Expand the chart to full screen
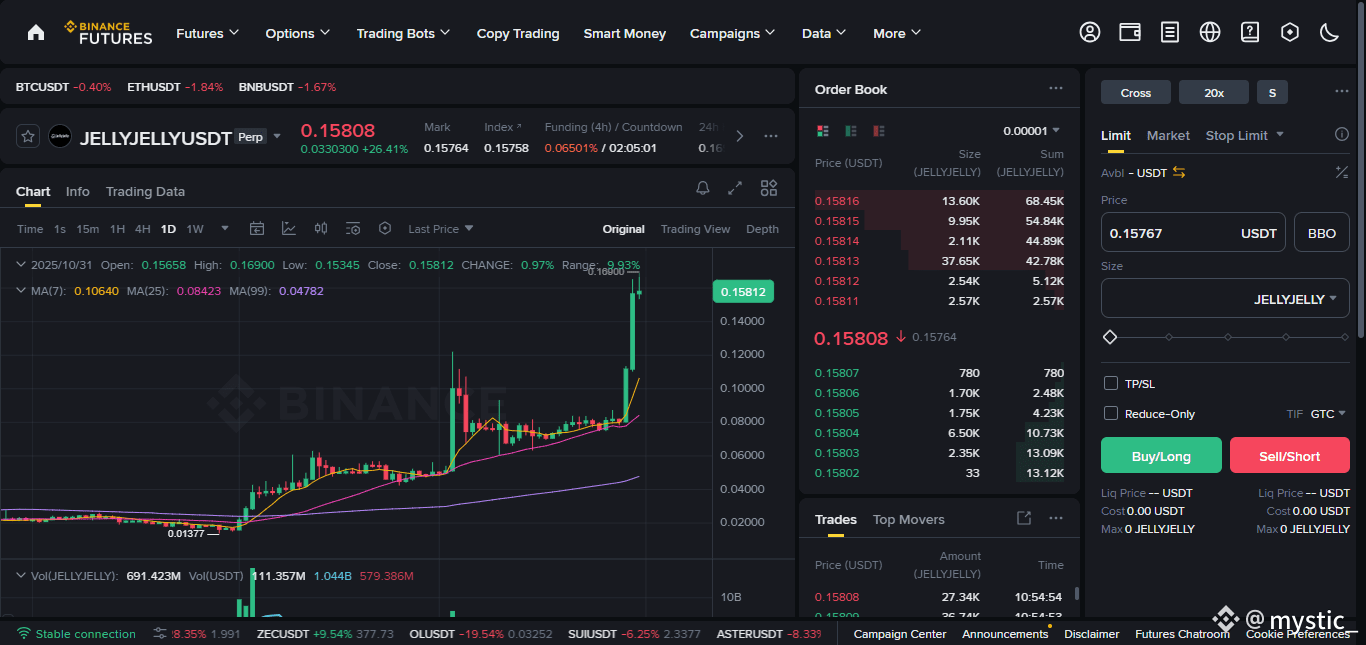This screenshot has width=1366, height=645. coord(735,188)
